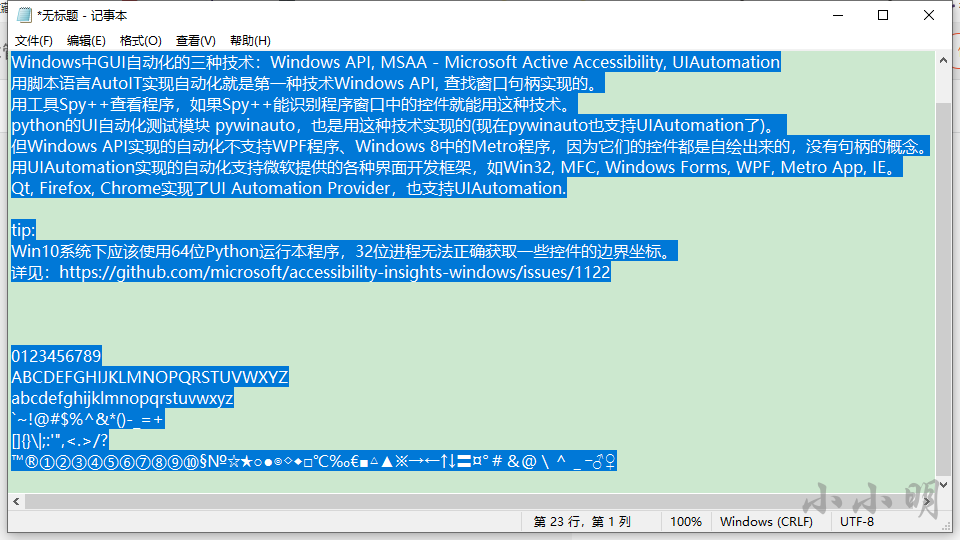Viewport: 960px width, 540px height.
Task: Click UTF-8 encoding in status bar
Action: coord(857,522)
